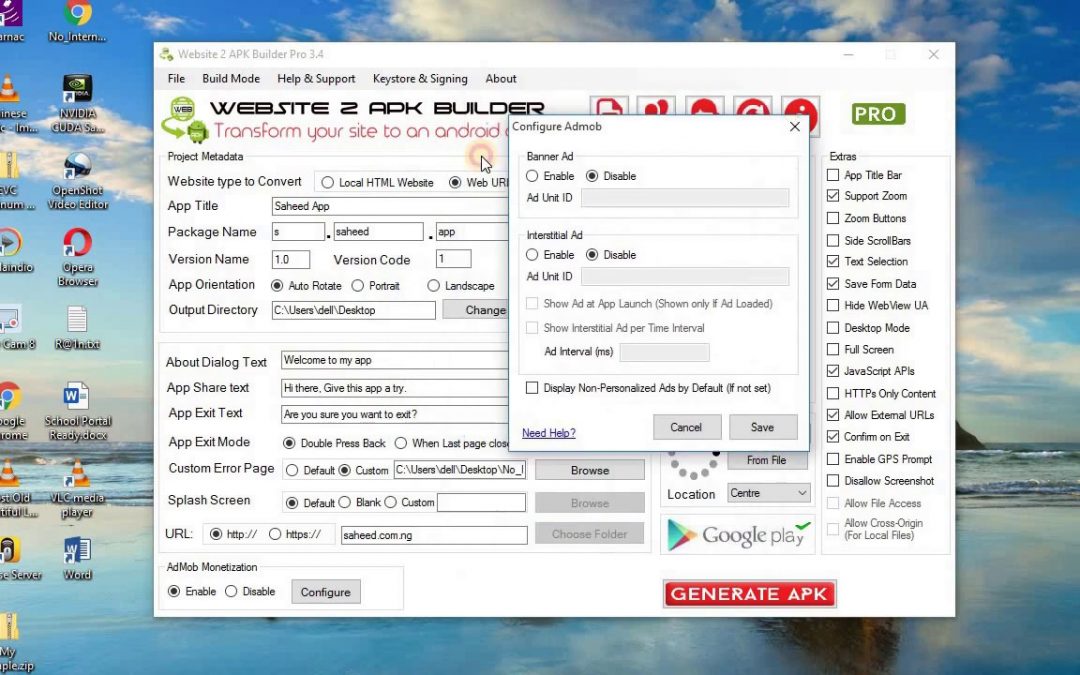This screenshot has height=675, width=1080.
Task: Open the Location Centre dropdown
Action: coord(769,493)
